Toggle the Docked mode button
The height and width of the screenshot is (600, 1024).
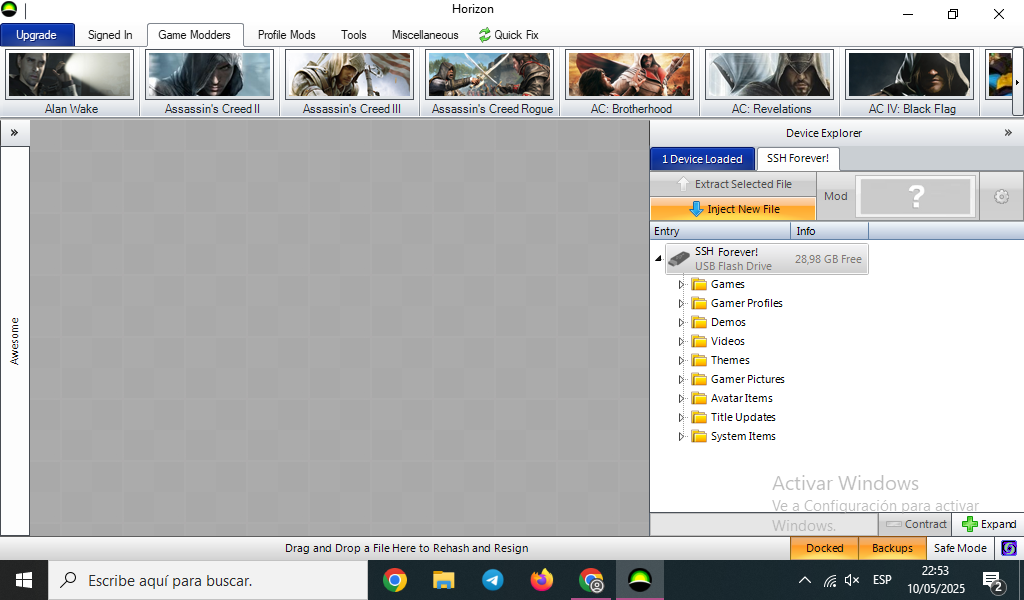click(x=824, y=548)
